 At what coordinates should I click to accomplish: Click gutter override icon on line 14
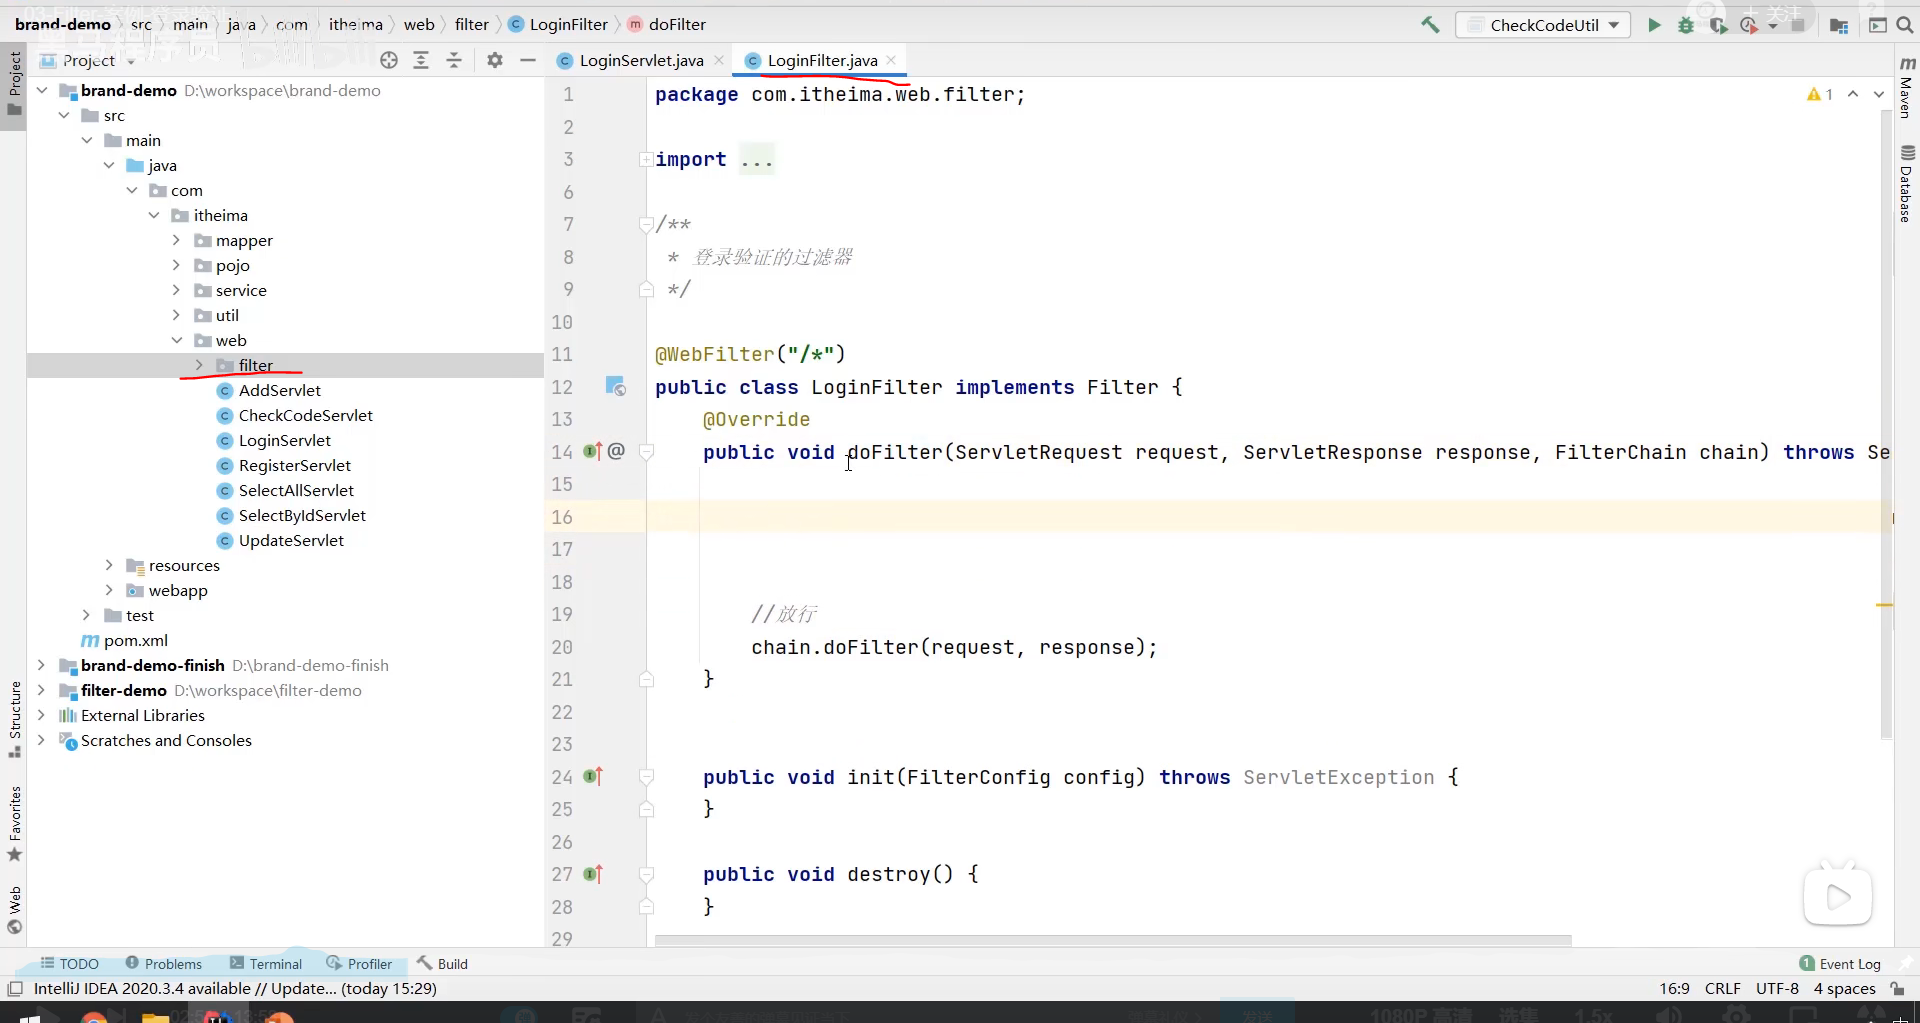tap(593, 451)
